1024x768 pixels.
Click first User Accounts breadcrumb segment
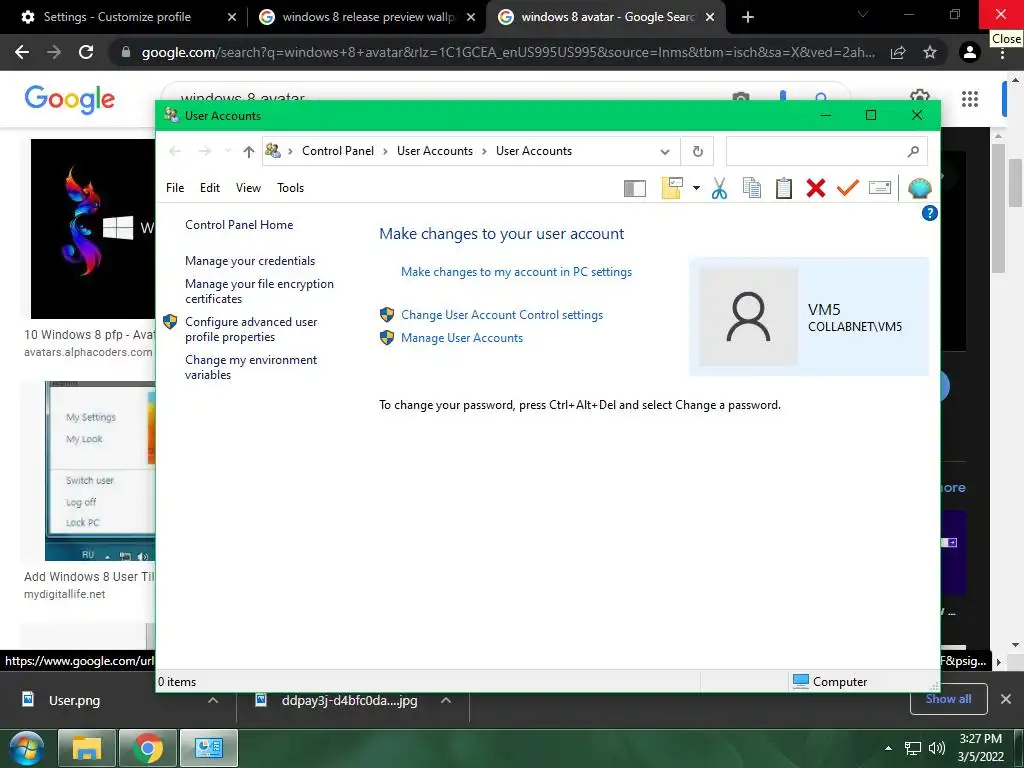(x=435, y=151)
